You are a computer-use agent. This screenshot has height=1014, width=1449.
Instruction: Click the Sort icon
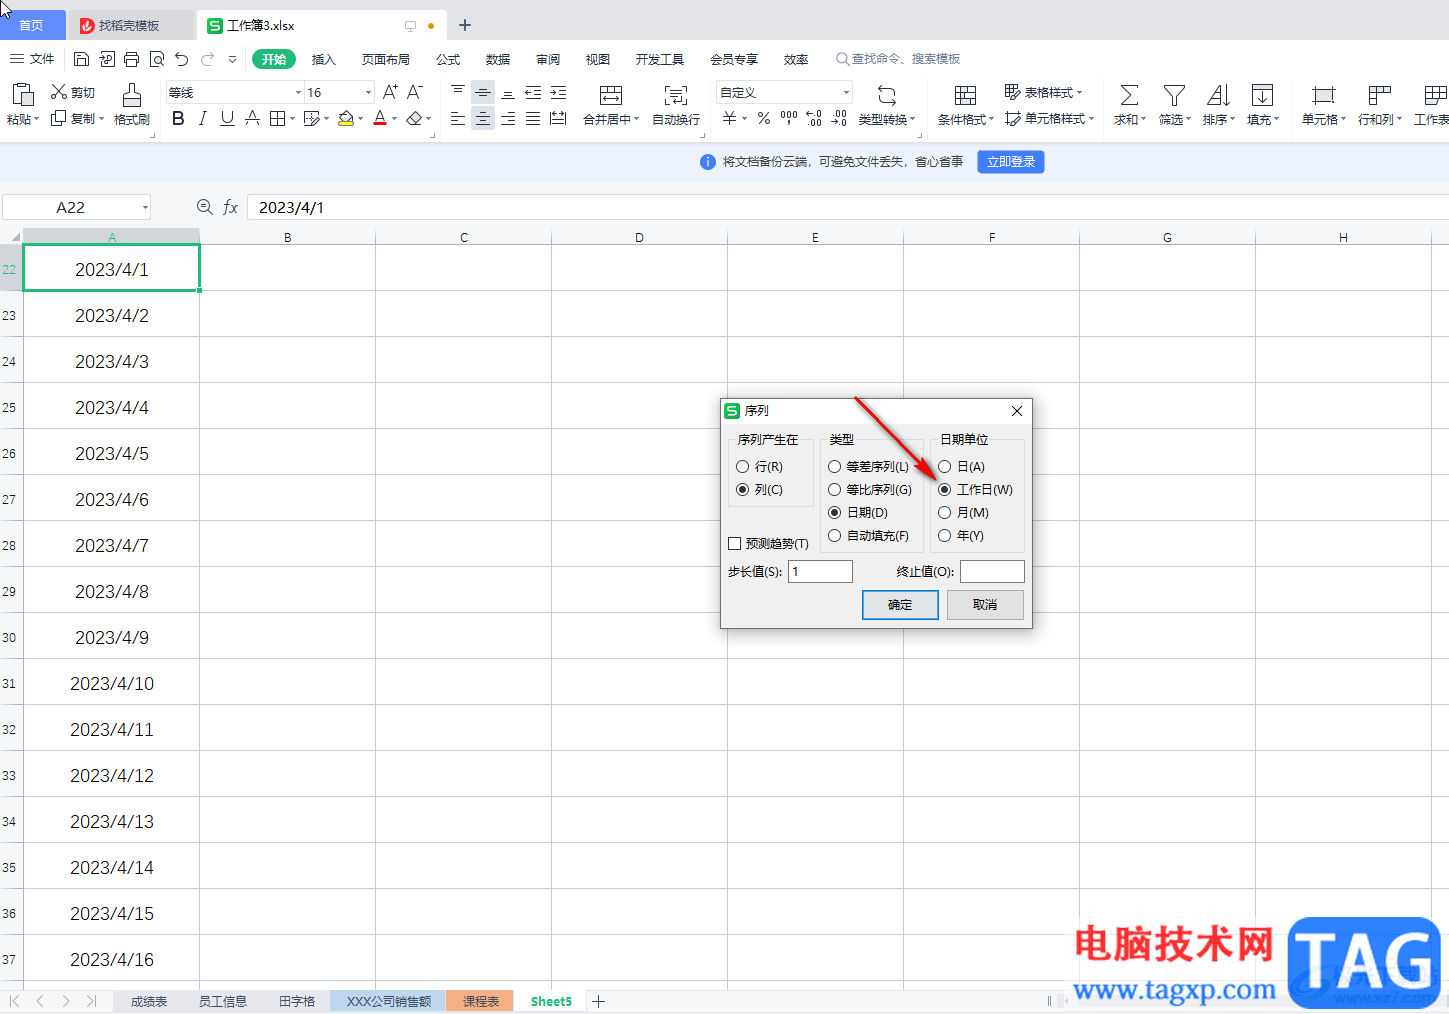[1218, 95]
